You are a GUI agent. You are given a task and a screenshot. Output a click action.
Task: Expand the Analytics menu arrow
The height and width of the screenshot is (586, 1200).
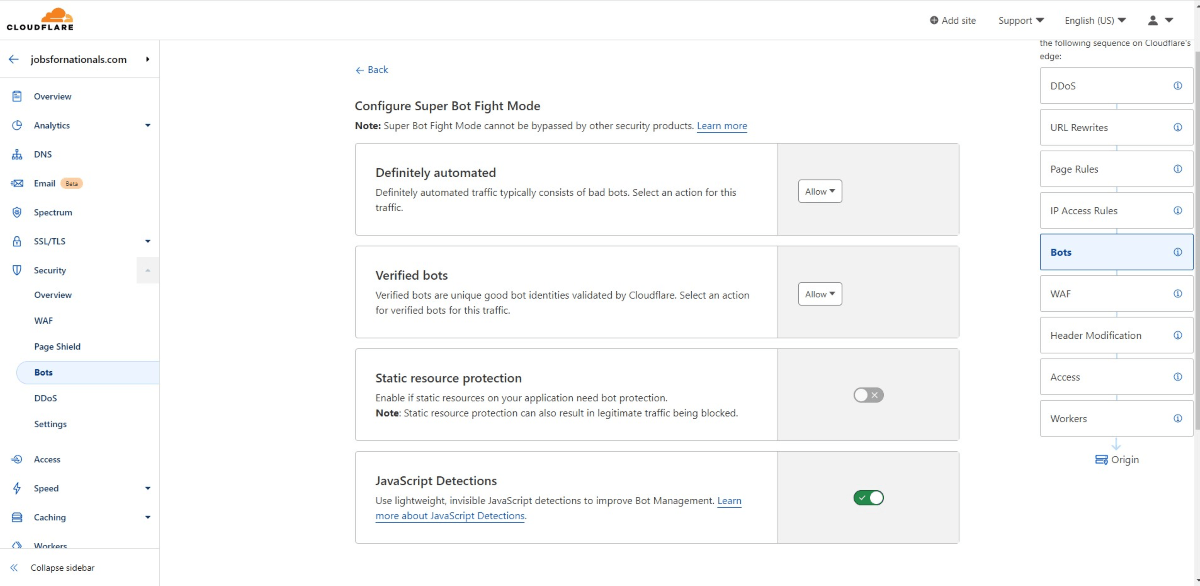[148, 125]
